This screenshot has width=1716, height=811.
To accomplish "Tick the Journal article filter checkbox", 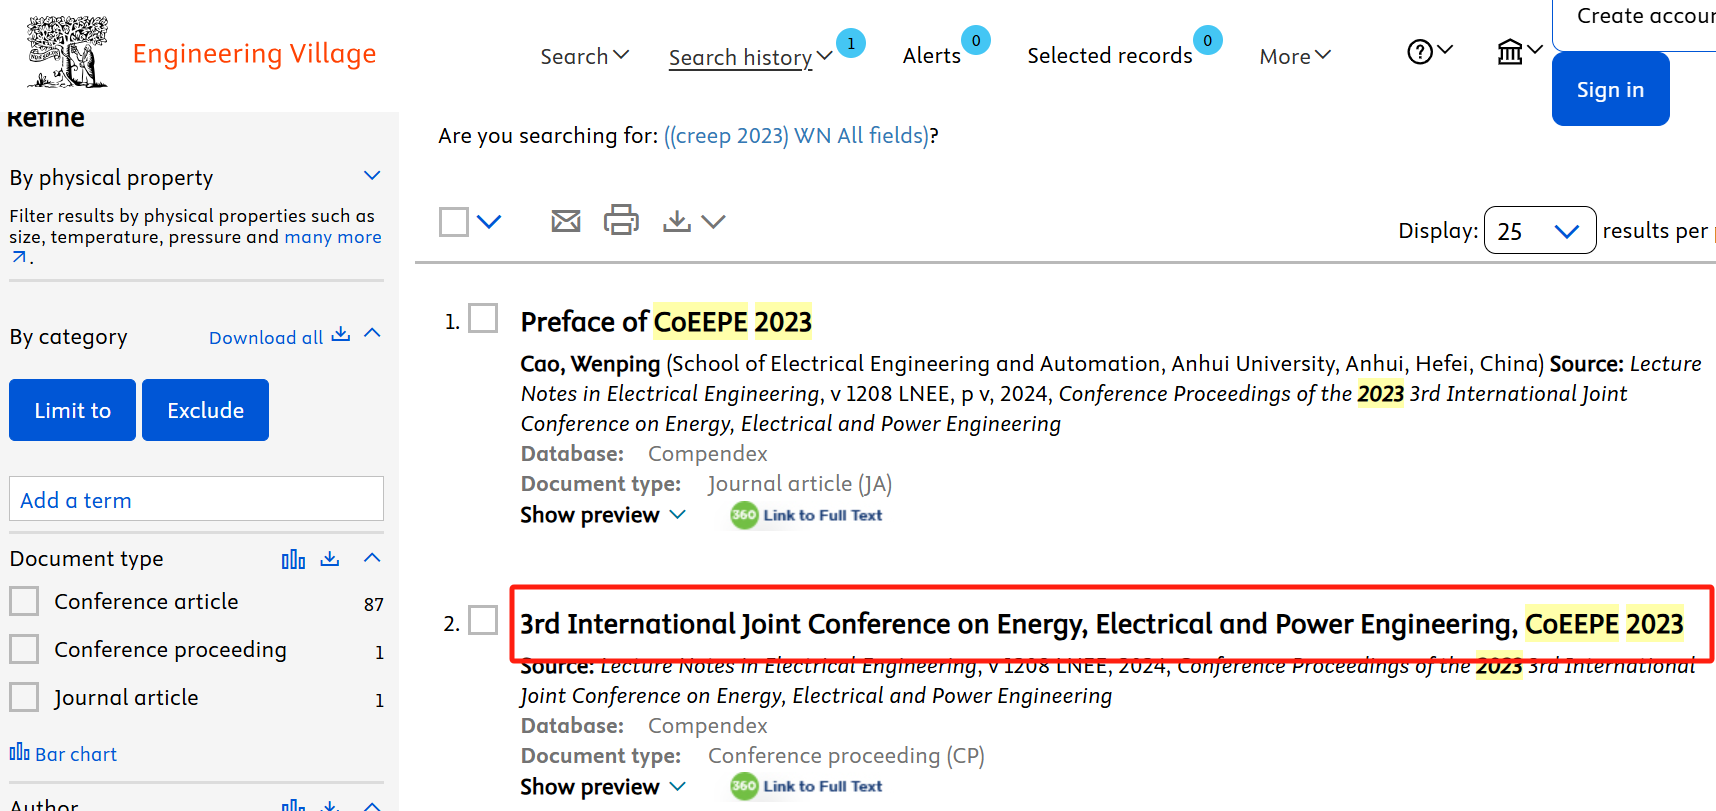I will [x=24, y=697].
